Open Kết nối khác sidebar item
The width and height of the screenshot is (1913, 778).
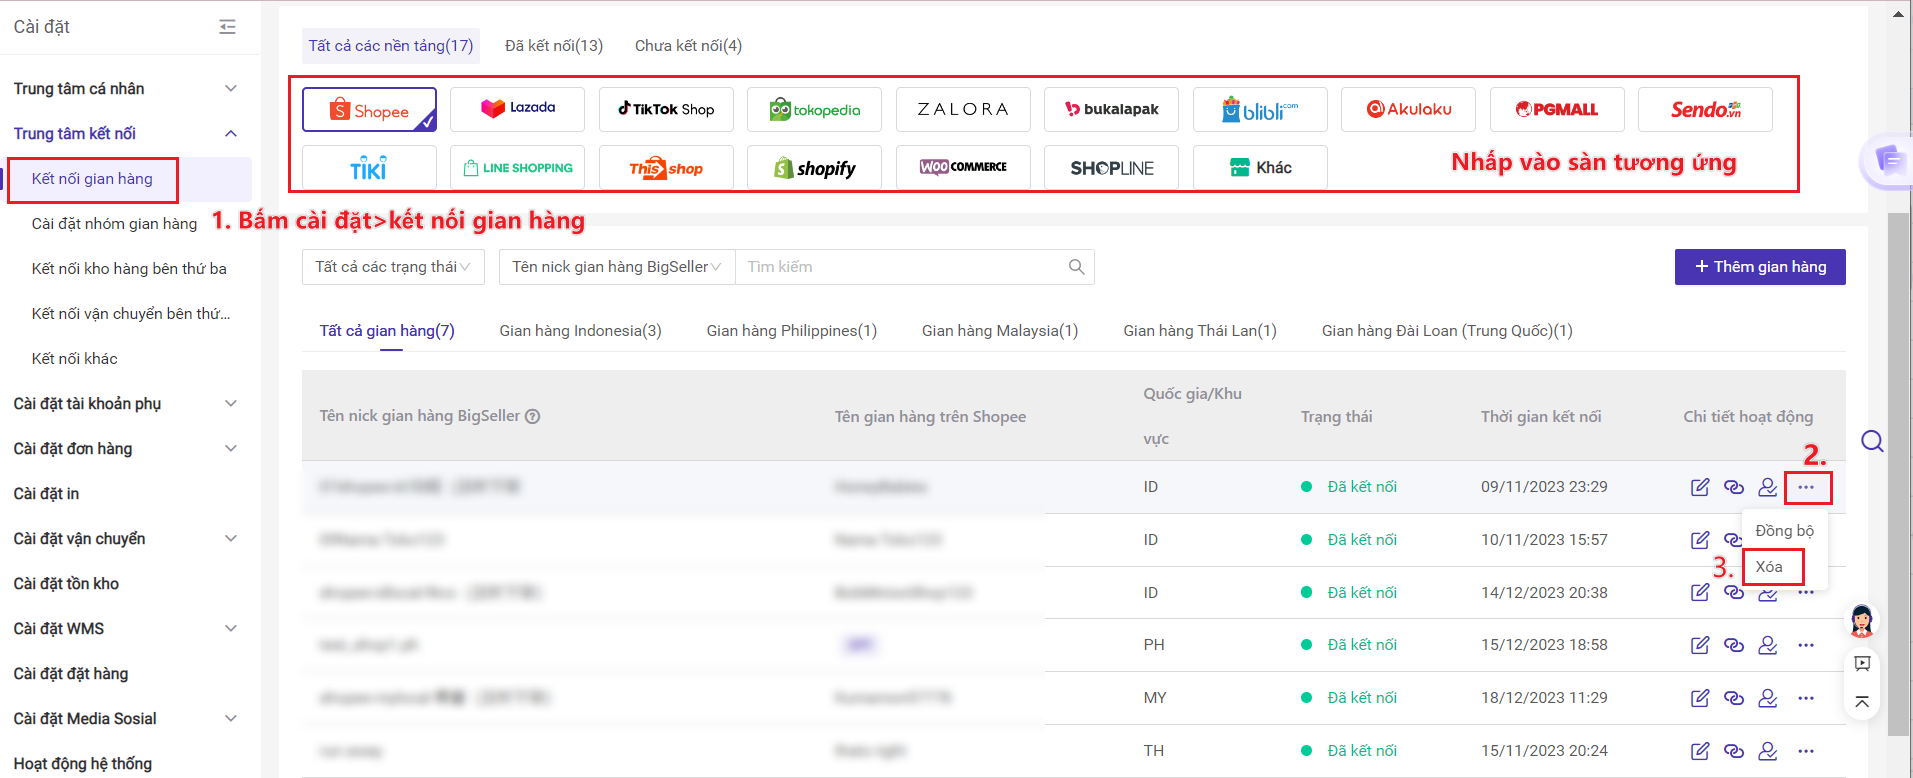point(74,359)
